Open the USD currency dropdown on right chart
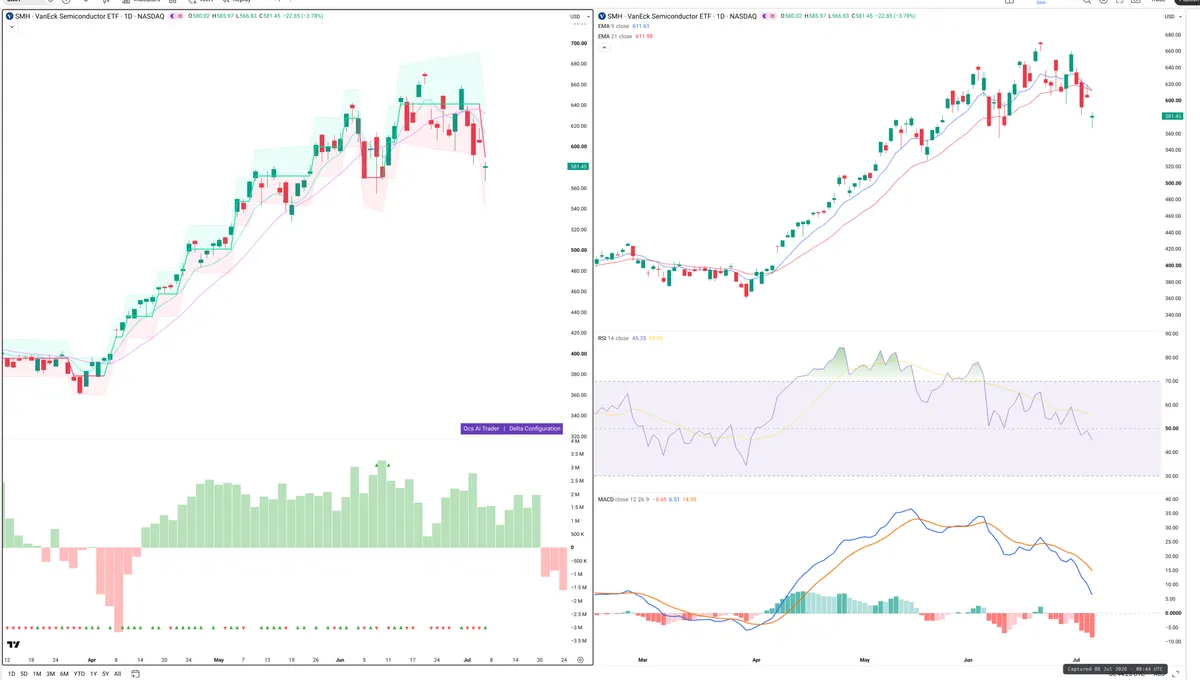This screenshot has width=1200, height=680. 1172,17
